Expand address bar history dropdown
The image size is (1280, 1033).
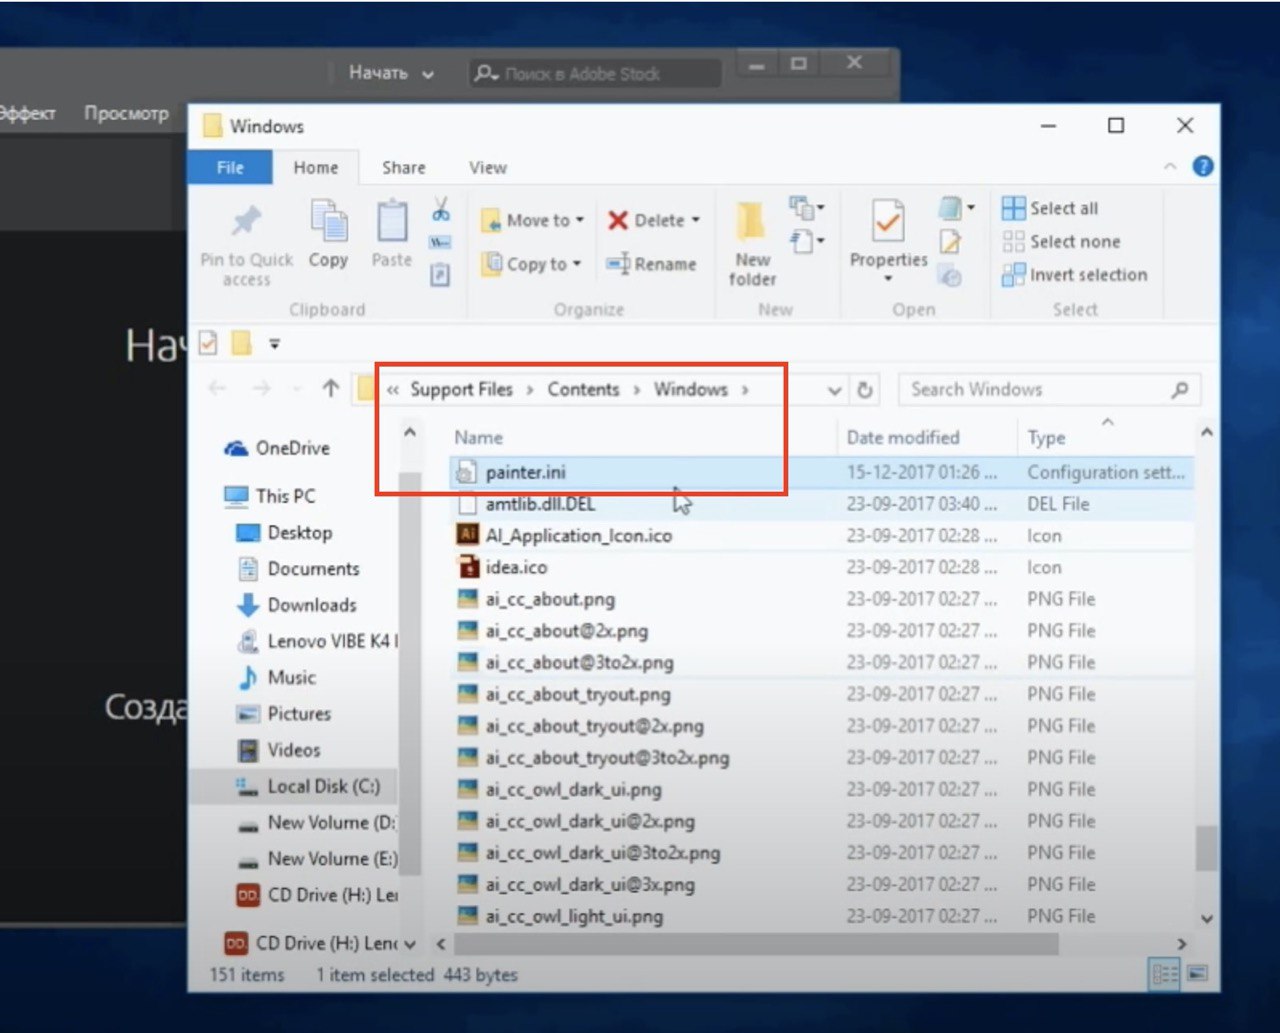pyautogui.click(x=834, y=391)
